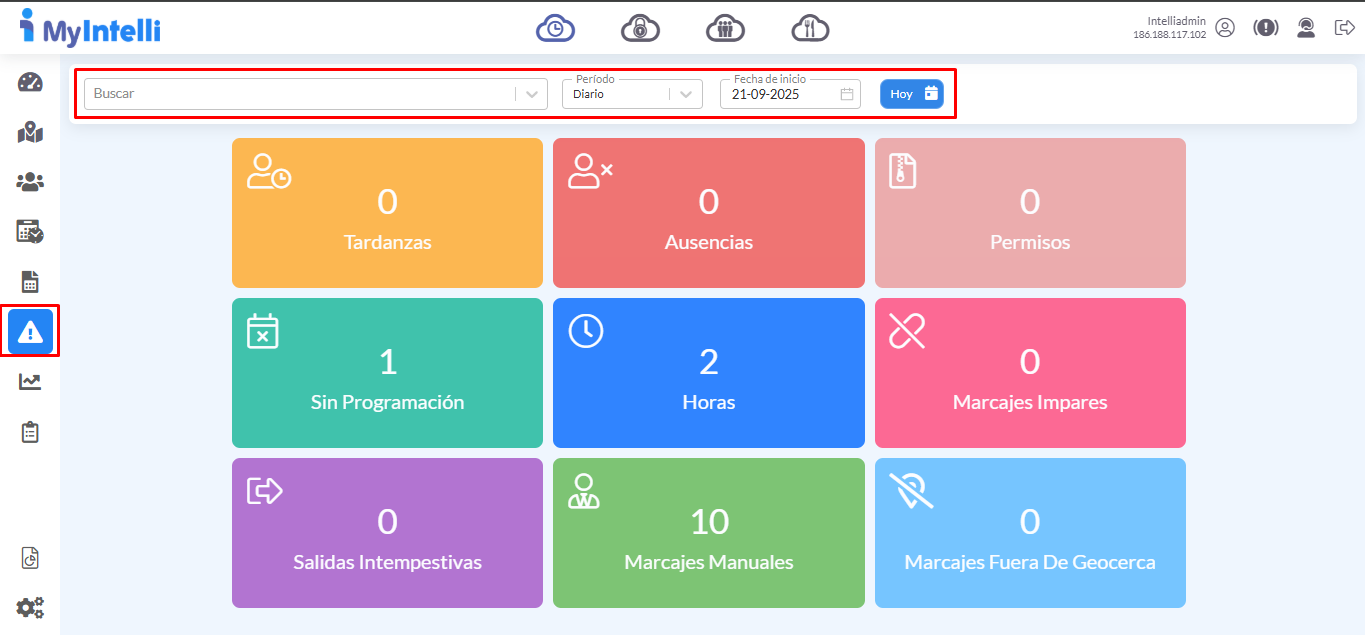
Task: Click into the Buscar search field
Action: point(300,94)
